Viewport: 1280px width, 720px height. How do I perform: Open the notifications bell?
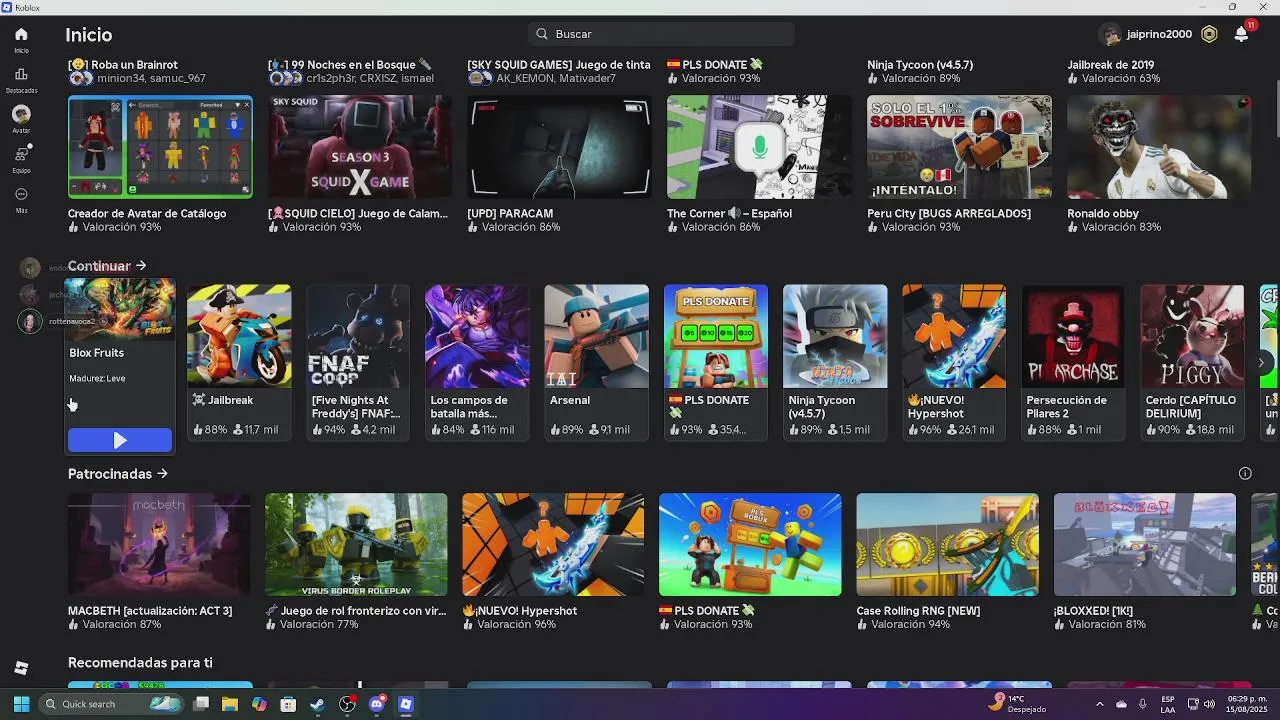click(1241, 34)
